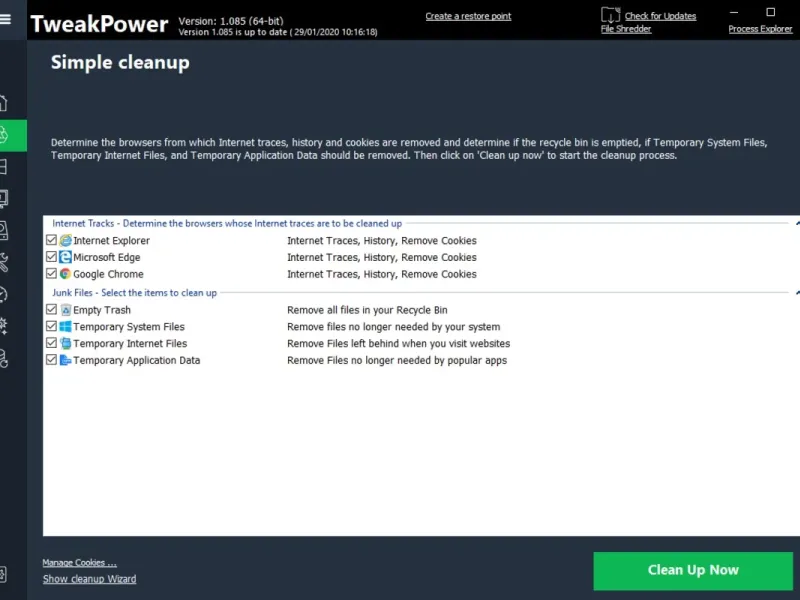Click the Junk Files group header text
Image resolution: width=800 pixels, height=600 pixels.
[x=134, y=293]
